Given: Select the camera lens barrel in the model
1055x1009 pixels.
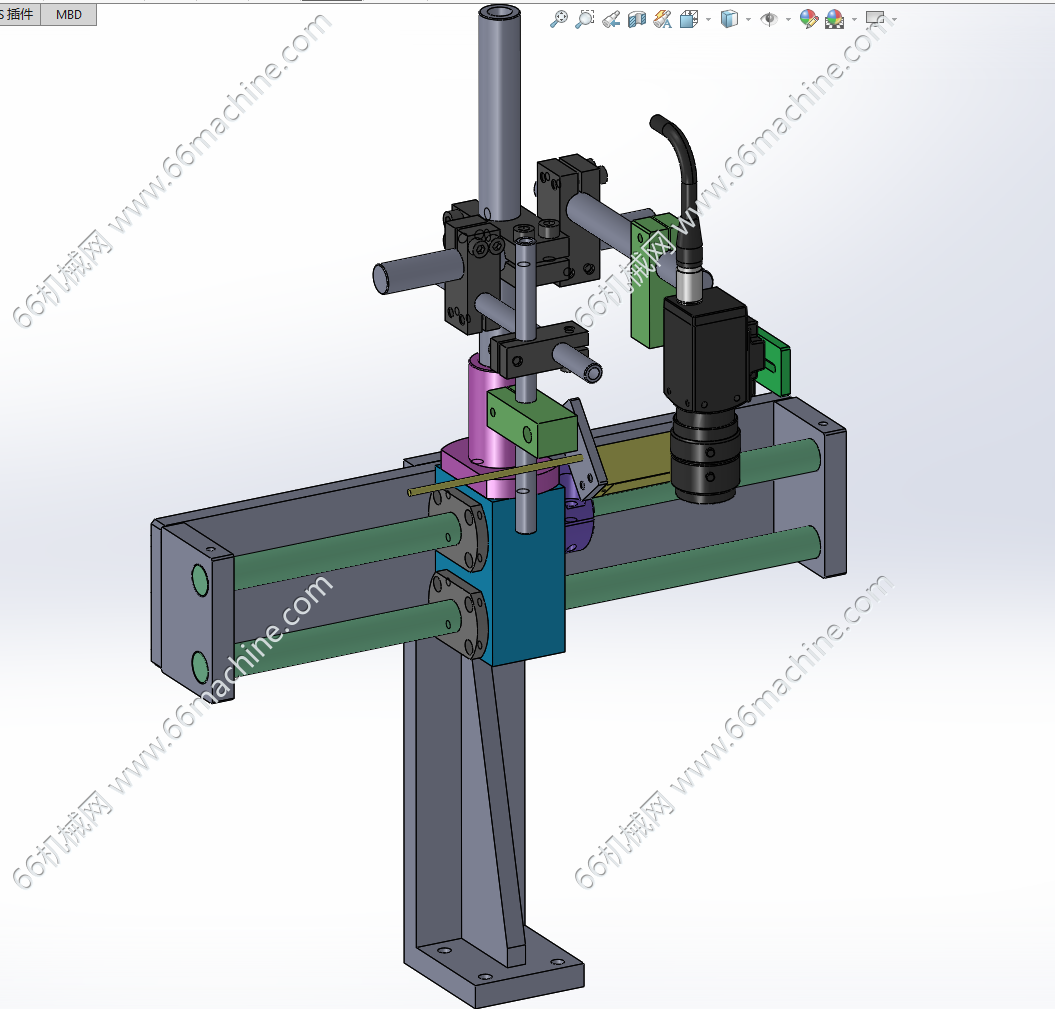Looking at the screenshot, I should (x=705, y=457).
